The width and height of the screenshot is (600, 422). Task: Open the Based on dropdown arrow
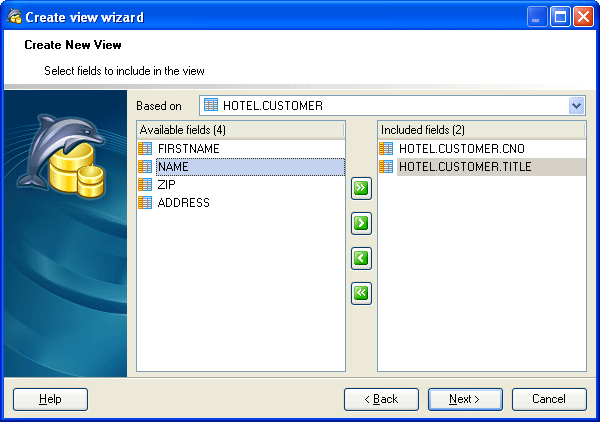[576, 106]
